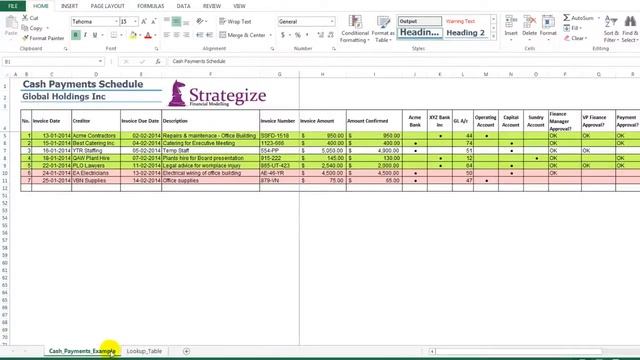Cut the selection with the scissors icon
This screenshot has width=640, height=360.
[x=25, y=18]
